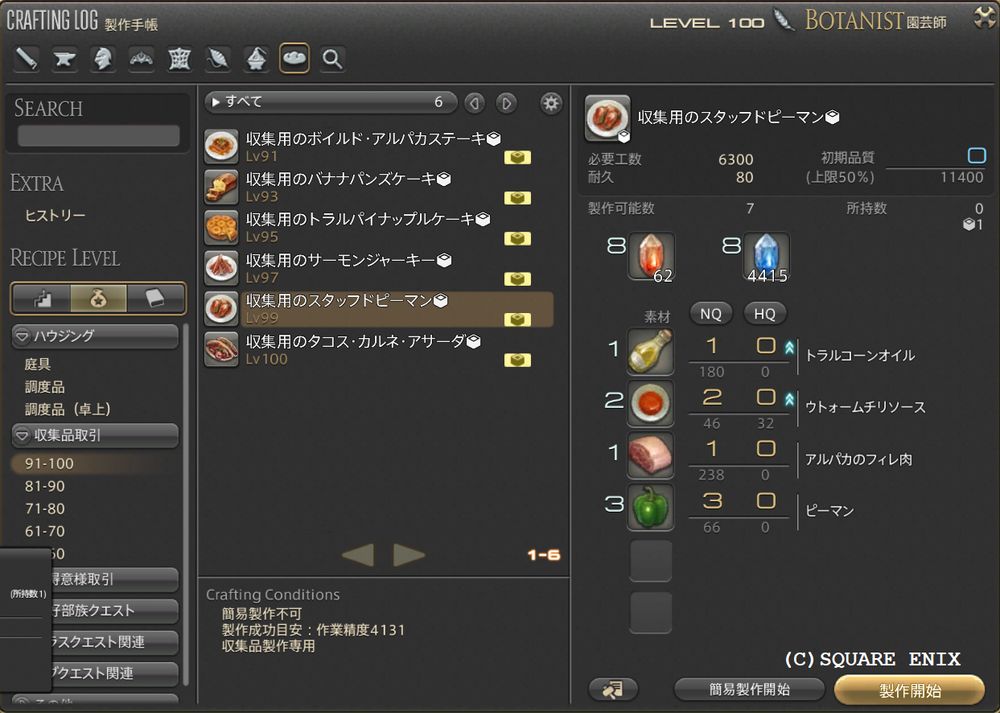Click HQ quantity 0 for アルパカのフィレ肉
The image size is (1000, 713).
tap(765, 449)
